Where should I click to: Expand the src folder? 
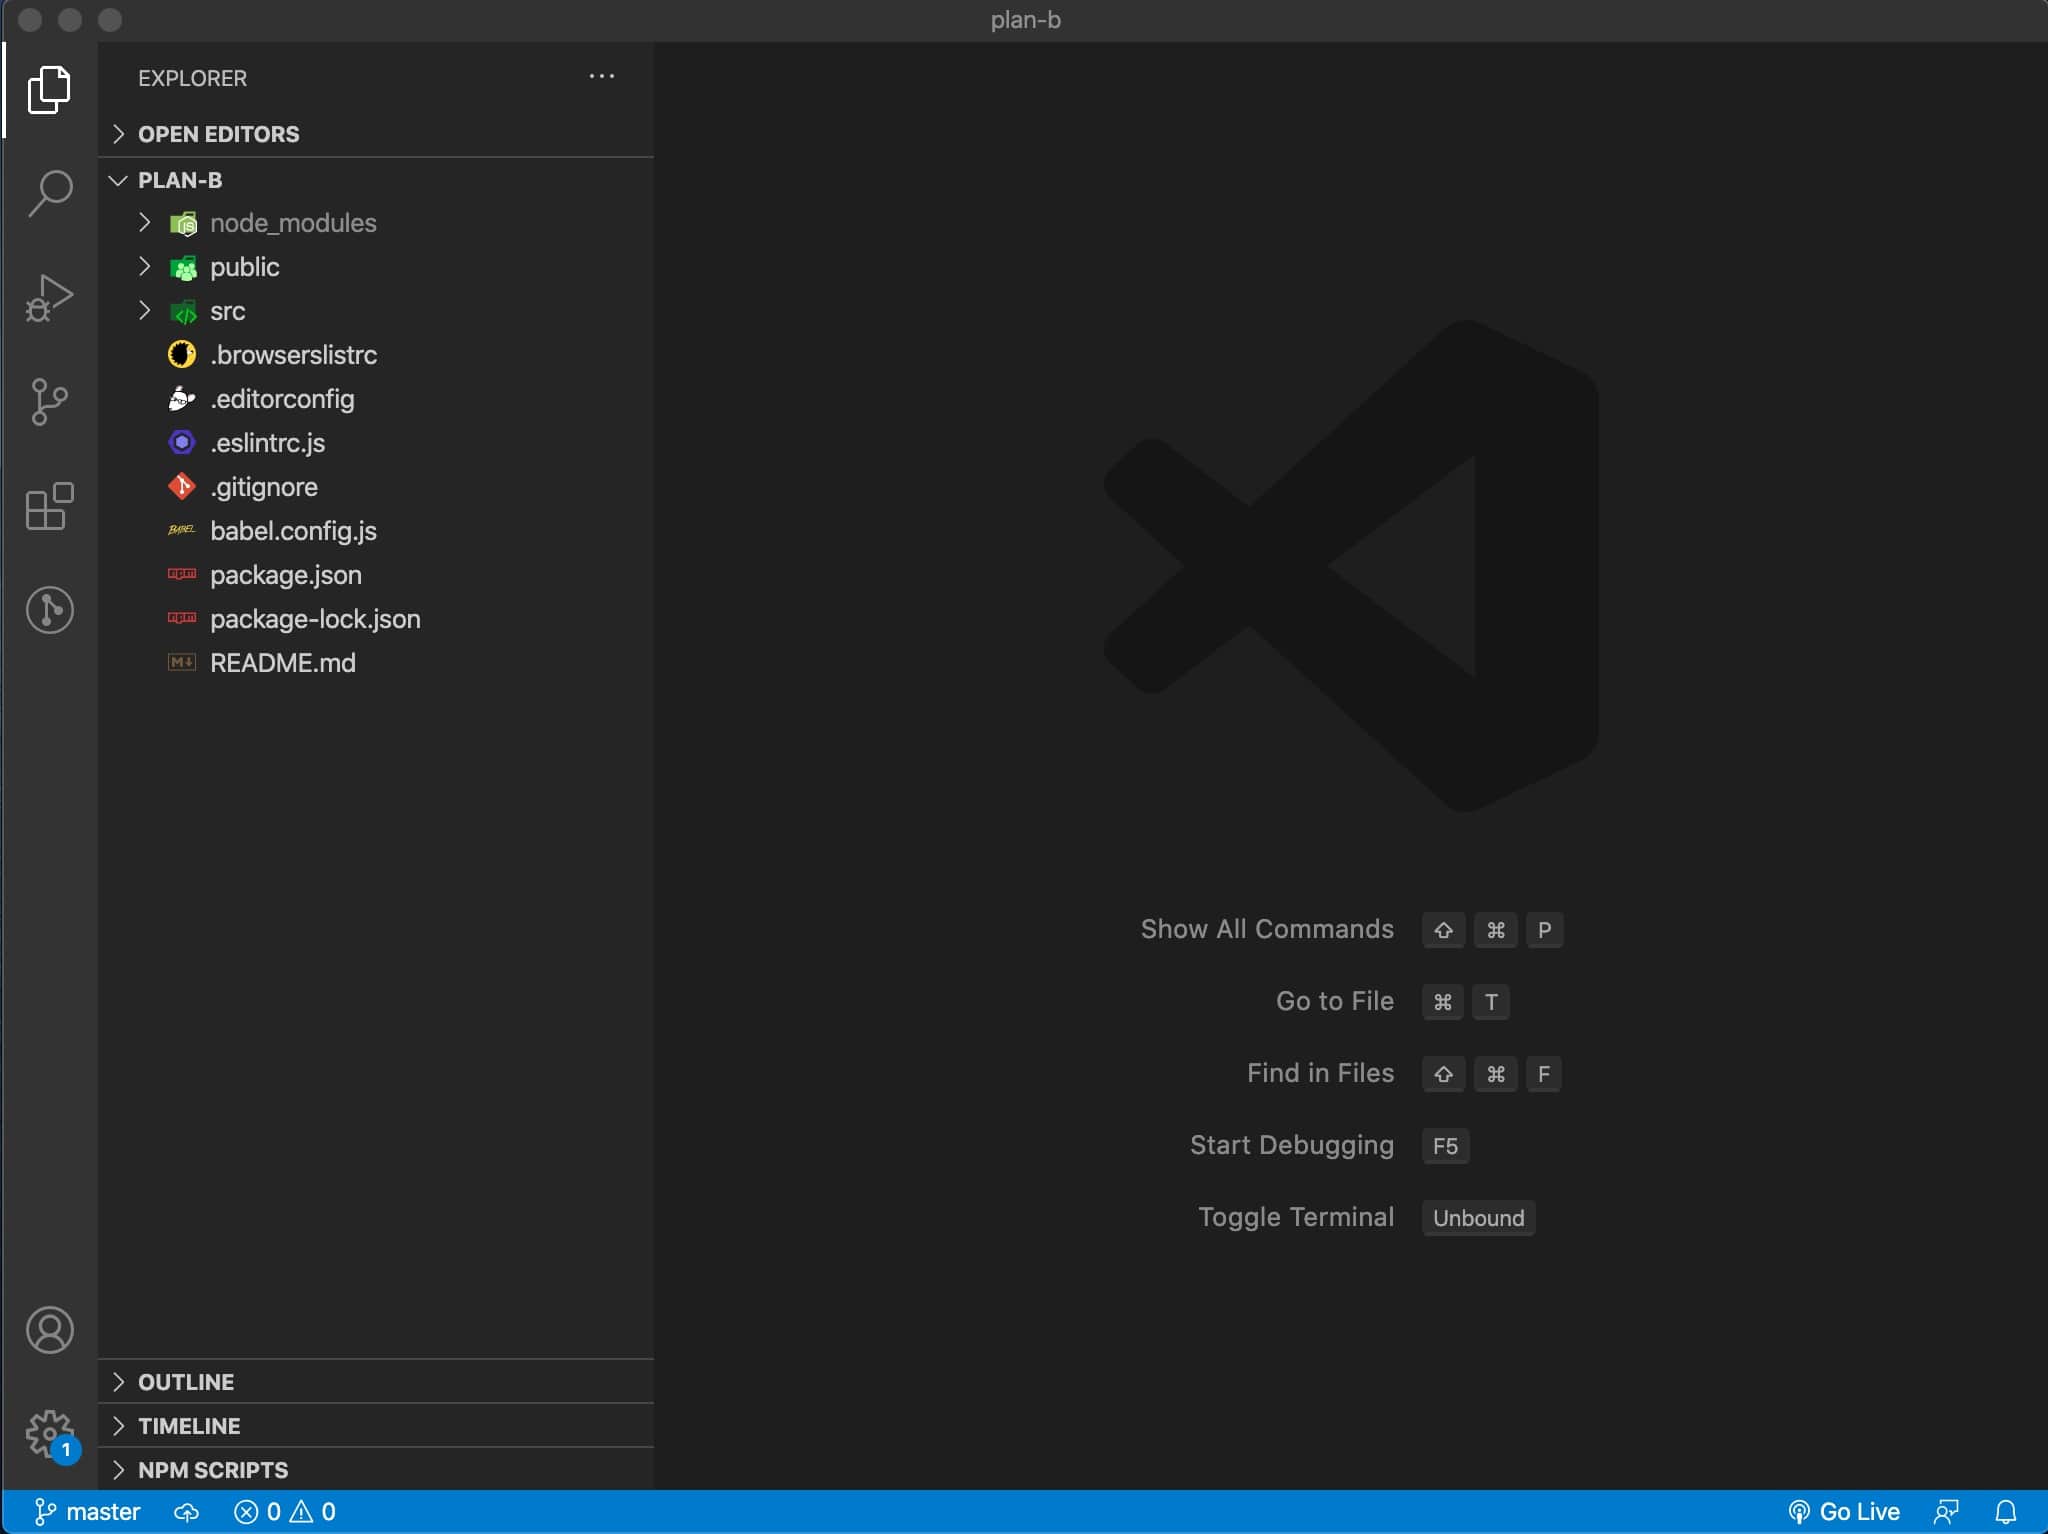[x=227, y=311]
